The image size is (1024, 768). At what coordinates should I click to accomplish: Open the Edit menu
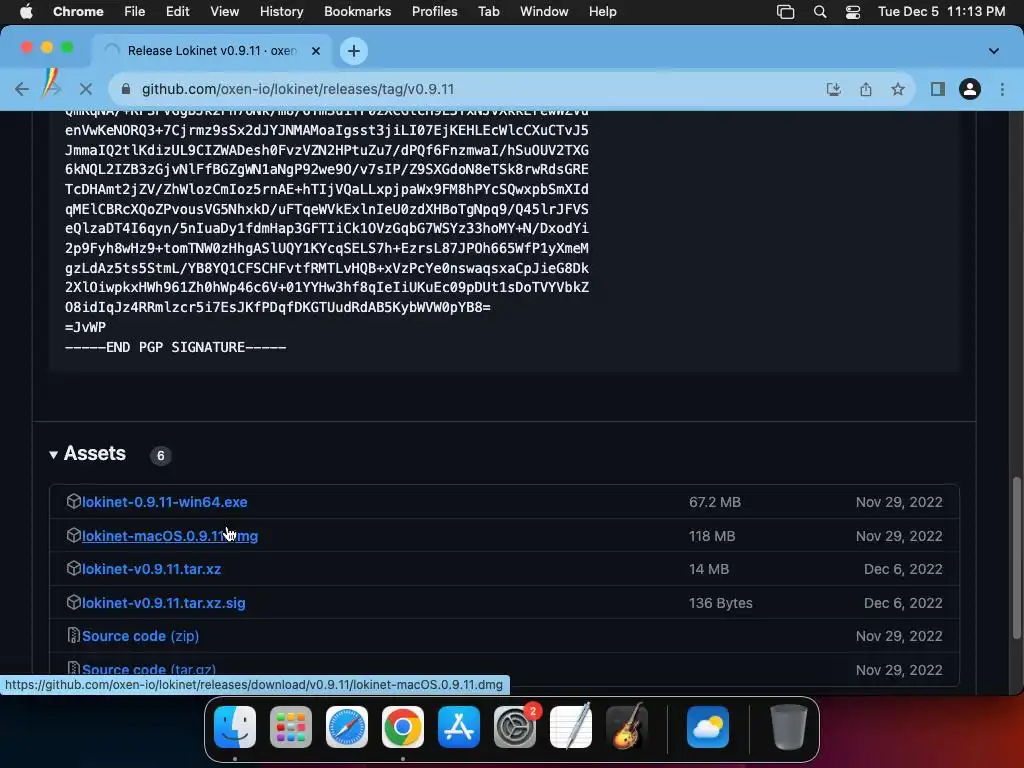[177, 12]
